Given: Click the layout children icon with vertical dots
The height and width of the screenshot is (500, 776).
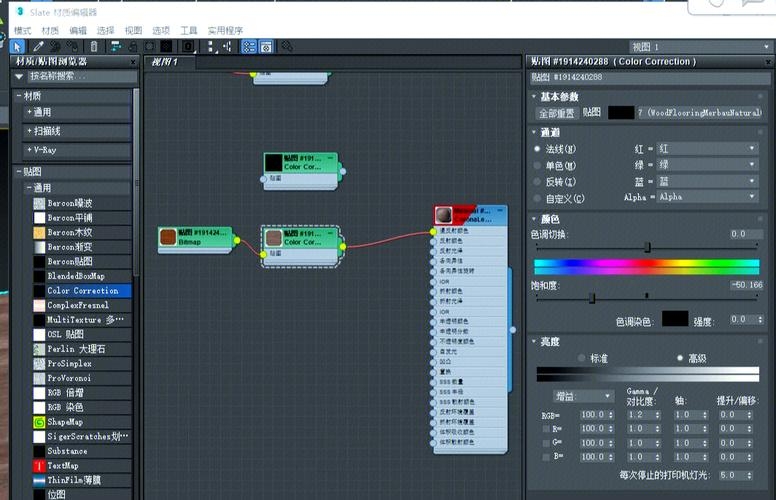Looking at the screenshot, I should pyautogui.click(x=210, y=47).
